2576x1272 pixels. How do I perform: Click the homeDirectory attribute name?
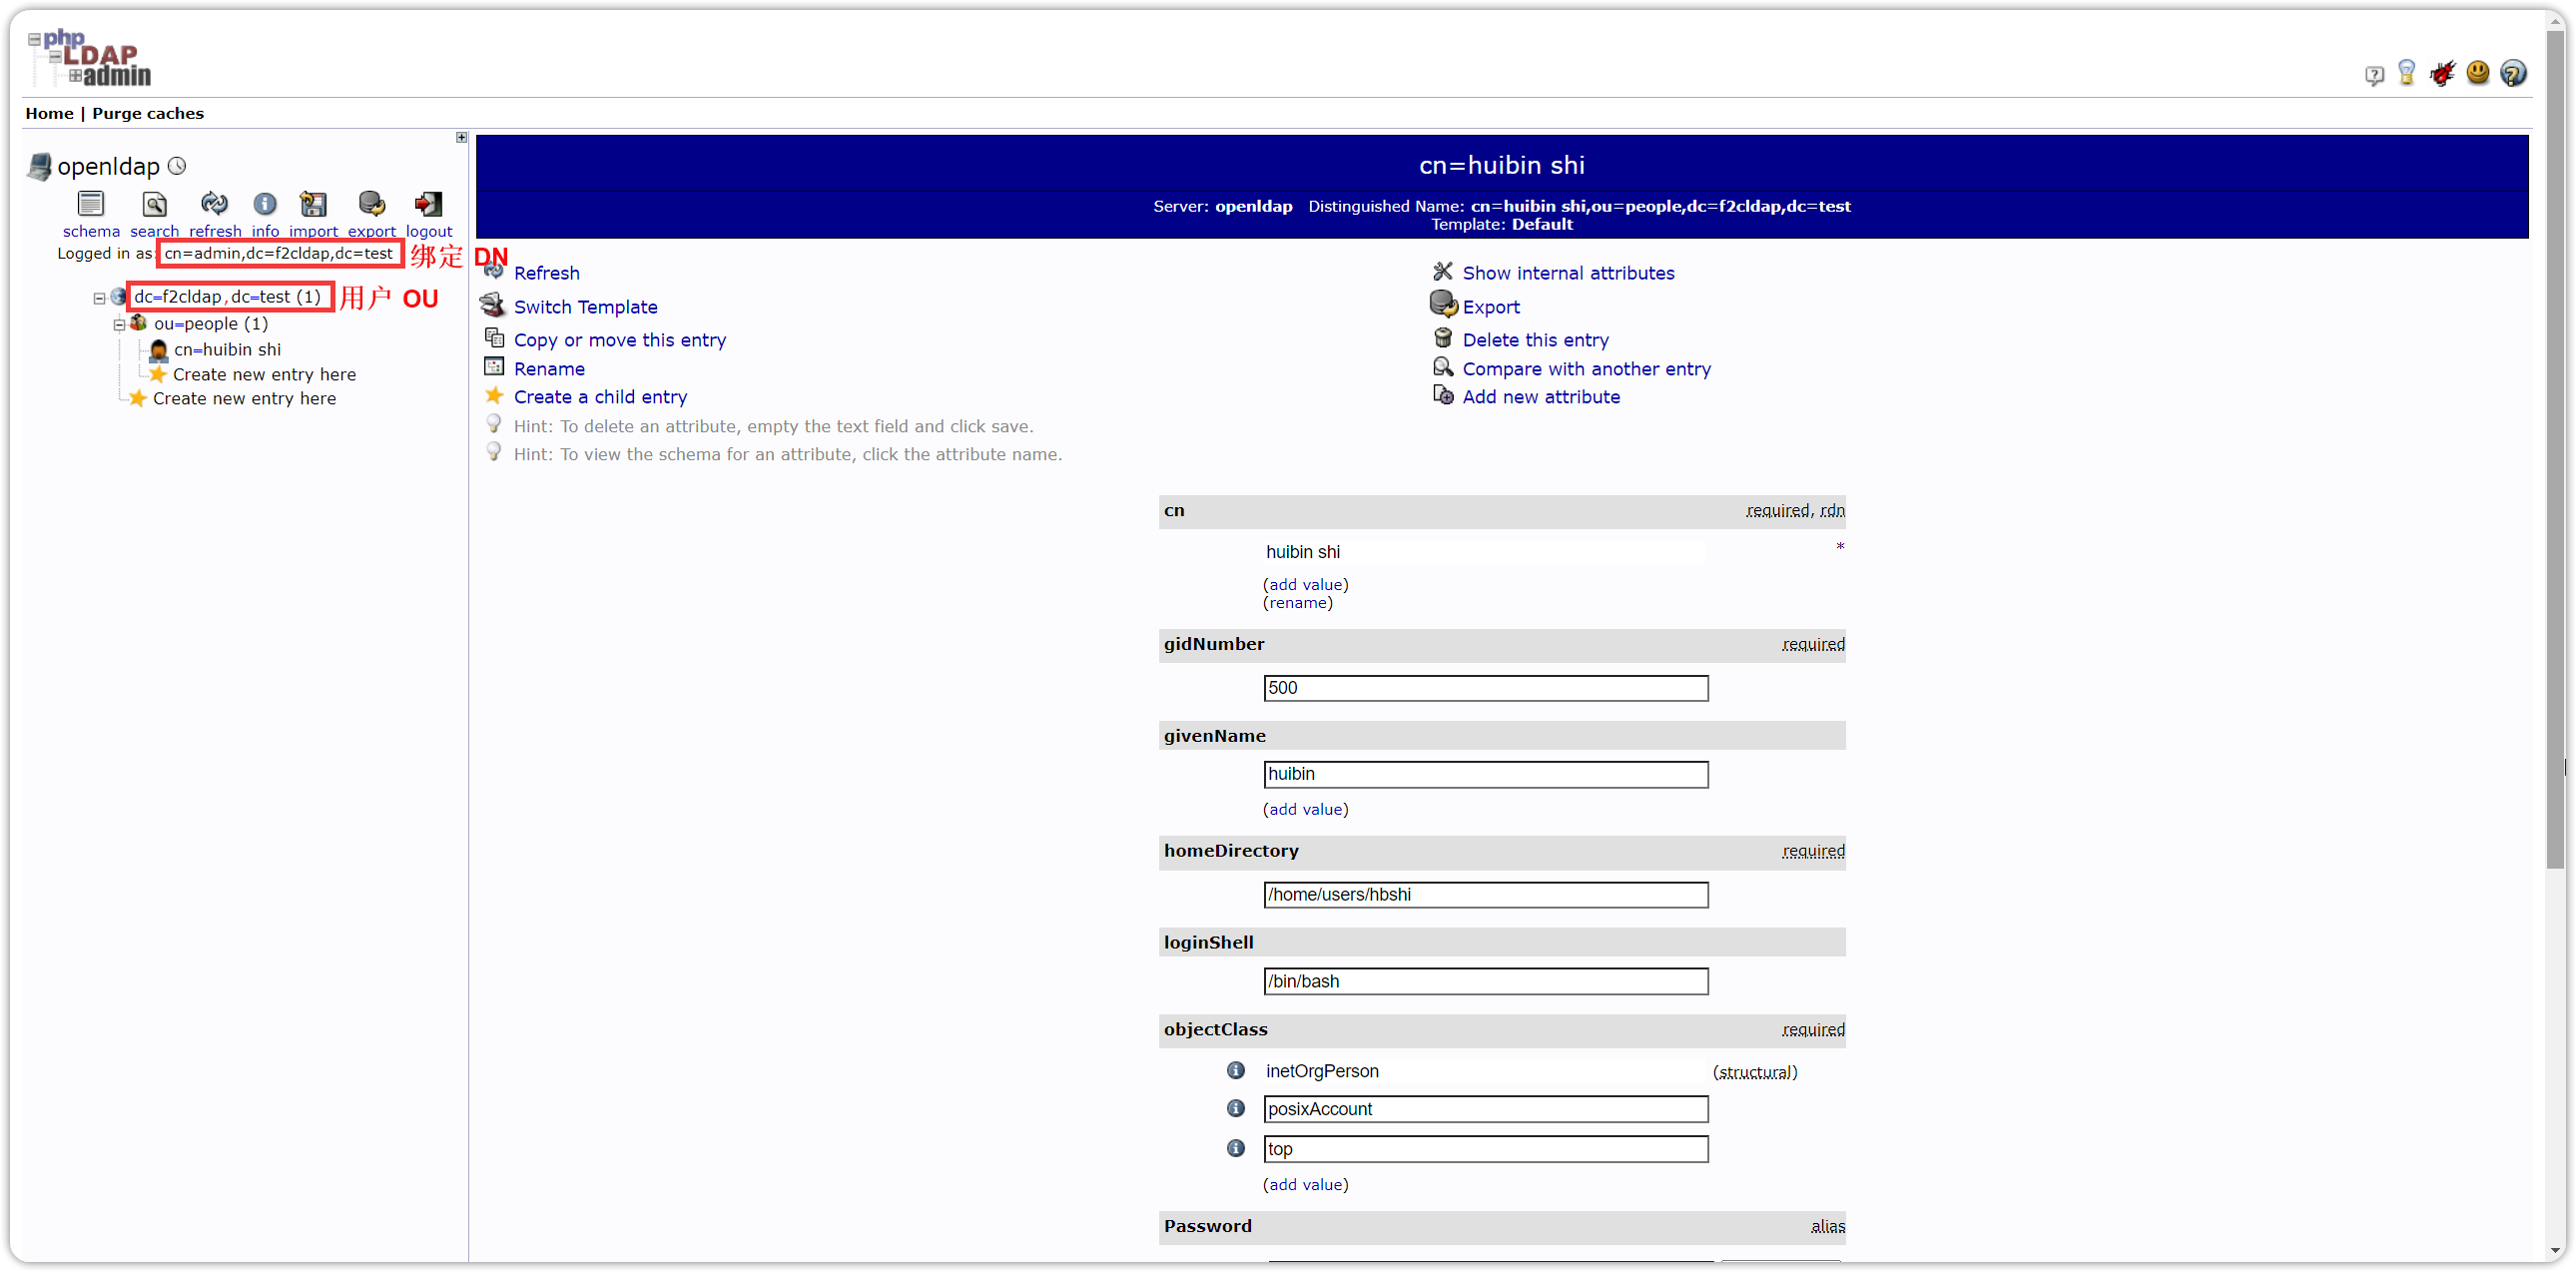tap(1231, 851)
